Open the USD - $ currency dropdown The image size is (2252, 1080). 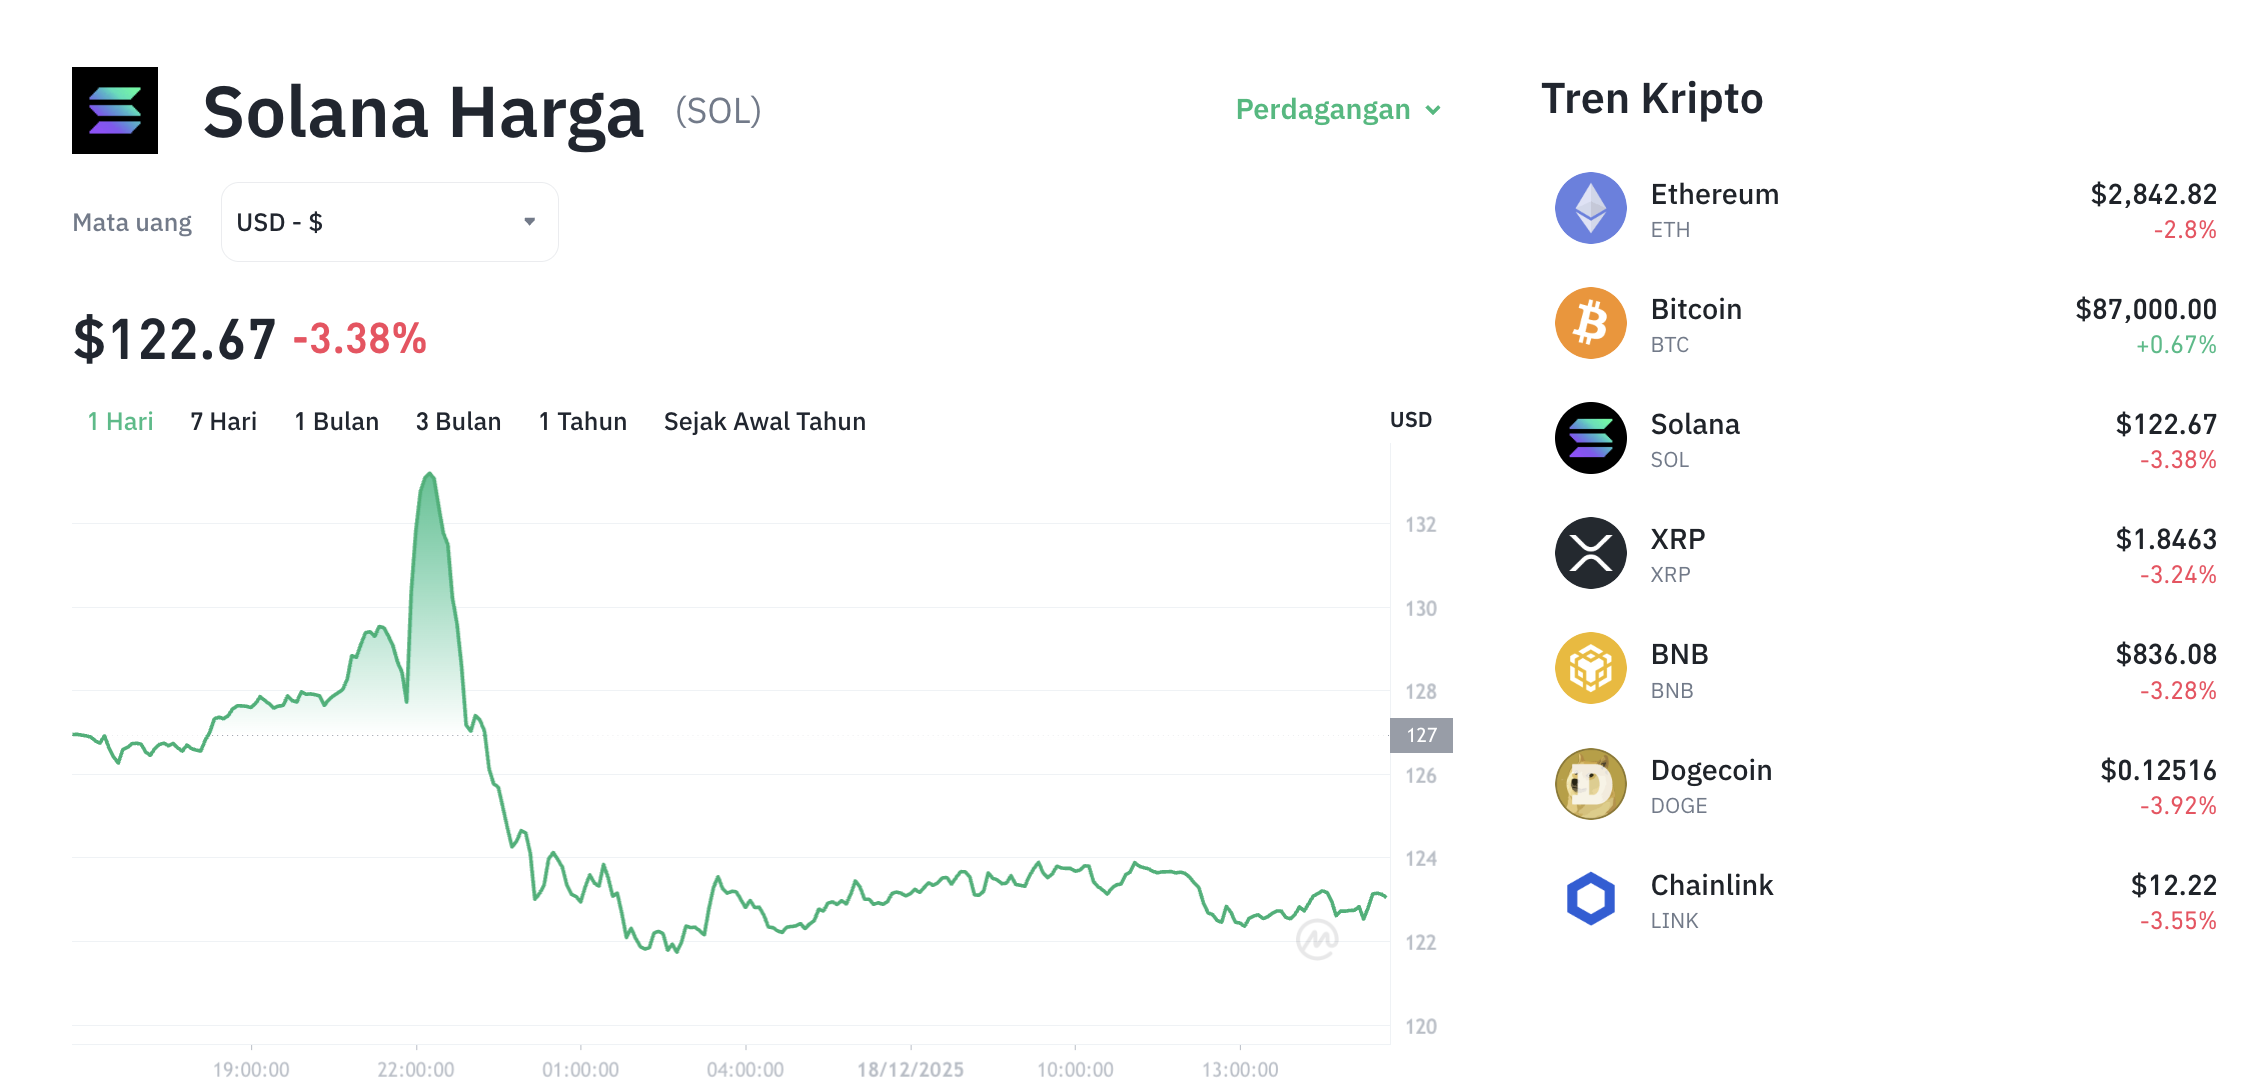pyautogui.click(x=389, y=221)
